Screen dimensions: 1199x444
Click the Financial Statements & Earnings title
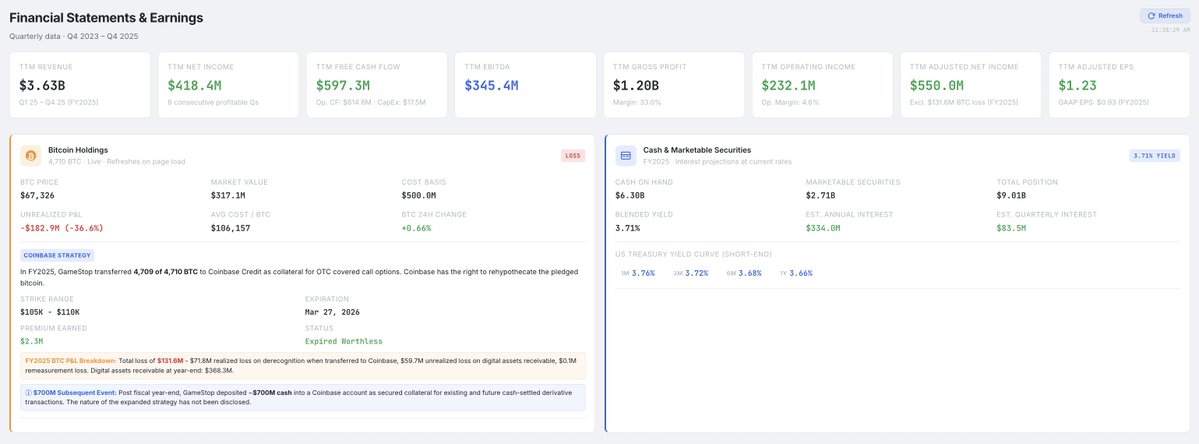(106, 18)
